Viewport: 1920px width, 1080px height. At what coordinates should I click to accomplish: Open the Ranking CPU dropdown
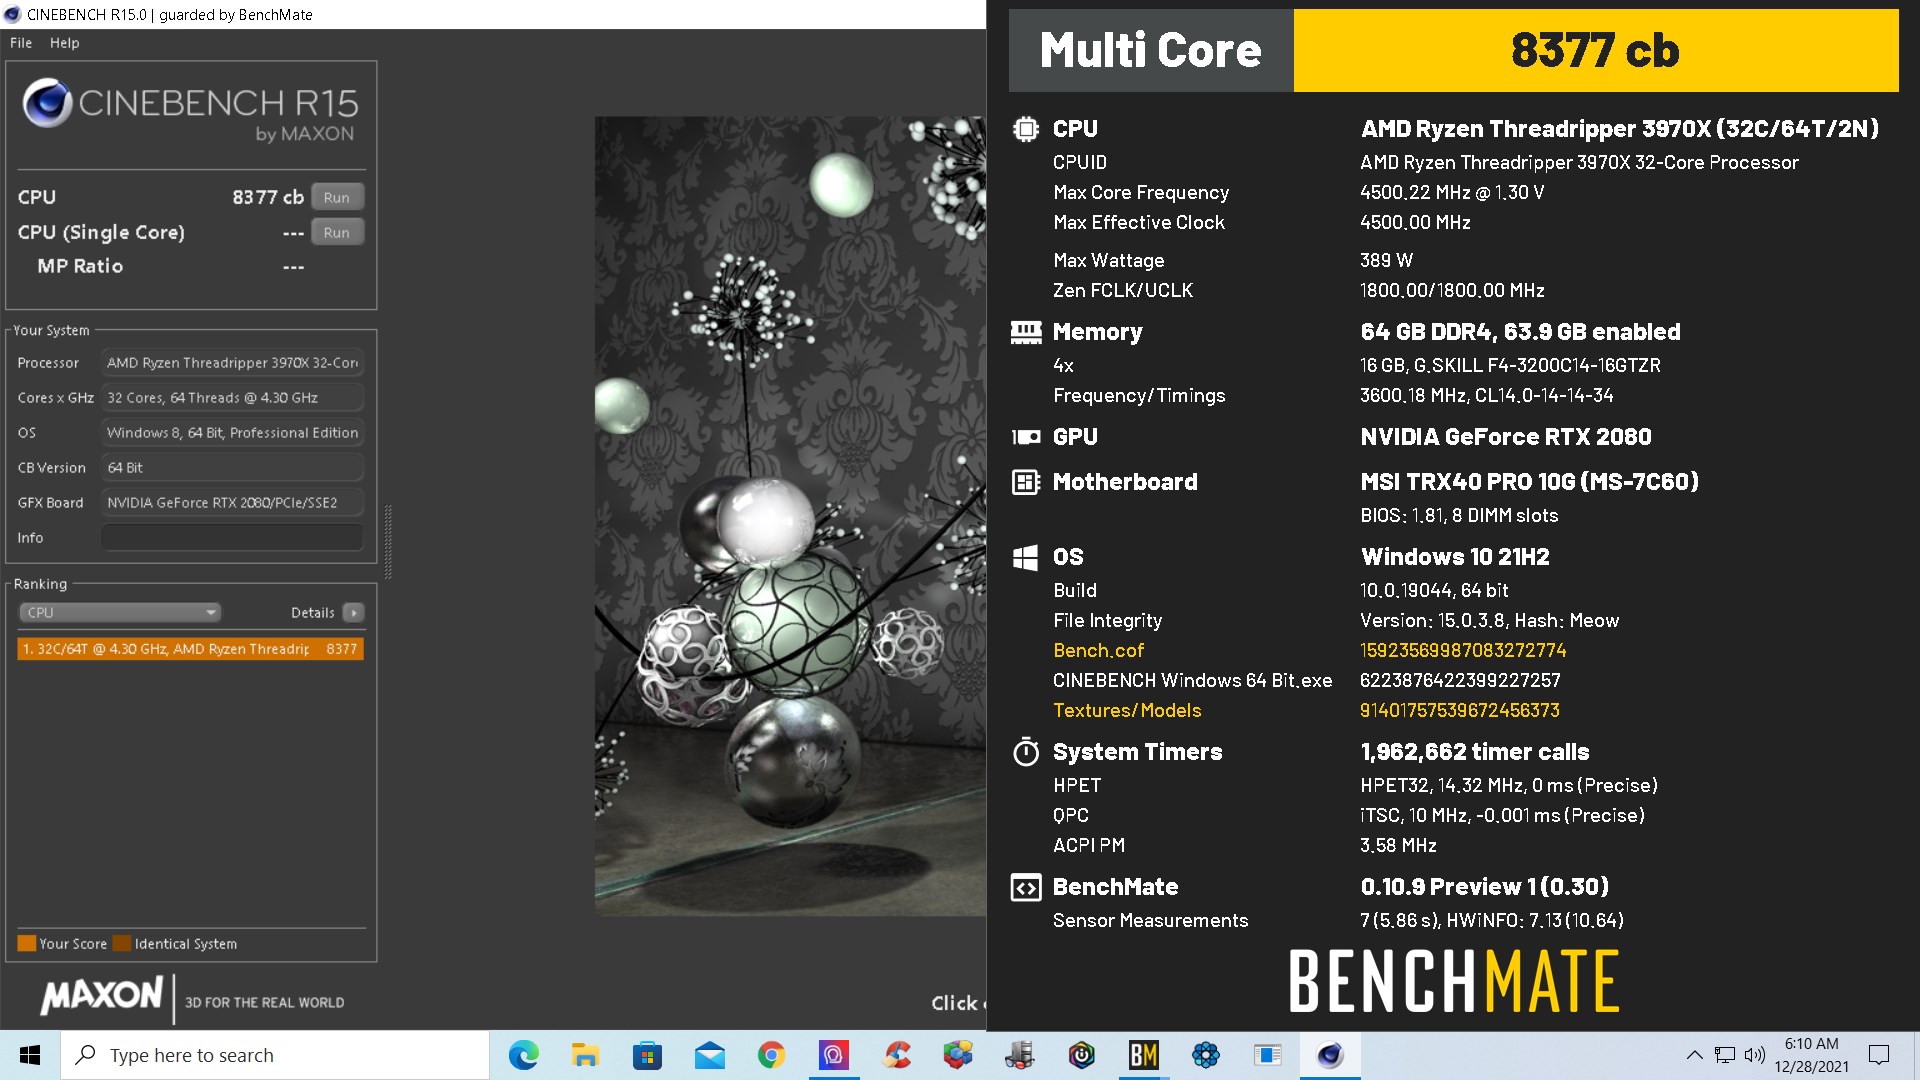(x=119, y=612)
